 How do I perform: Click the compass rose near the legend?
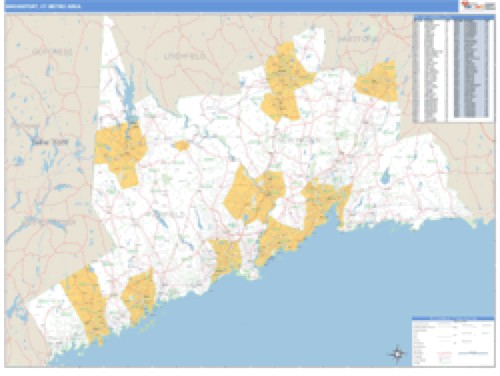point(397,353)
